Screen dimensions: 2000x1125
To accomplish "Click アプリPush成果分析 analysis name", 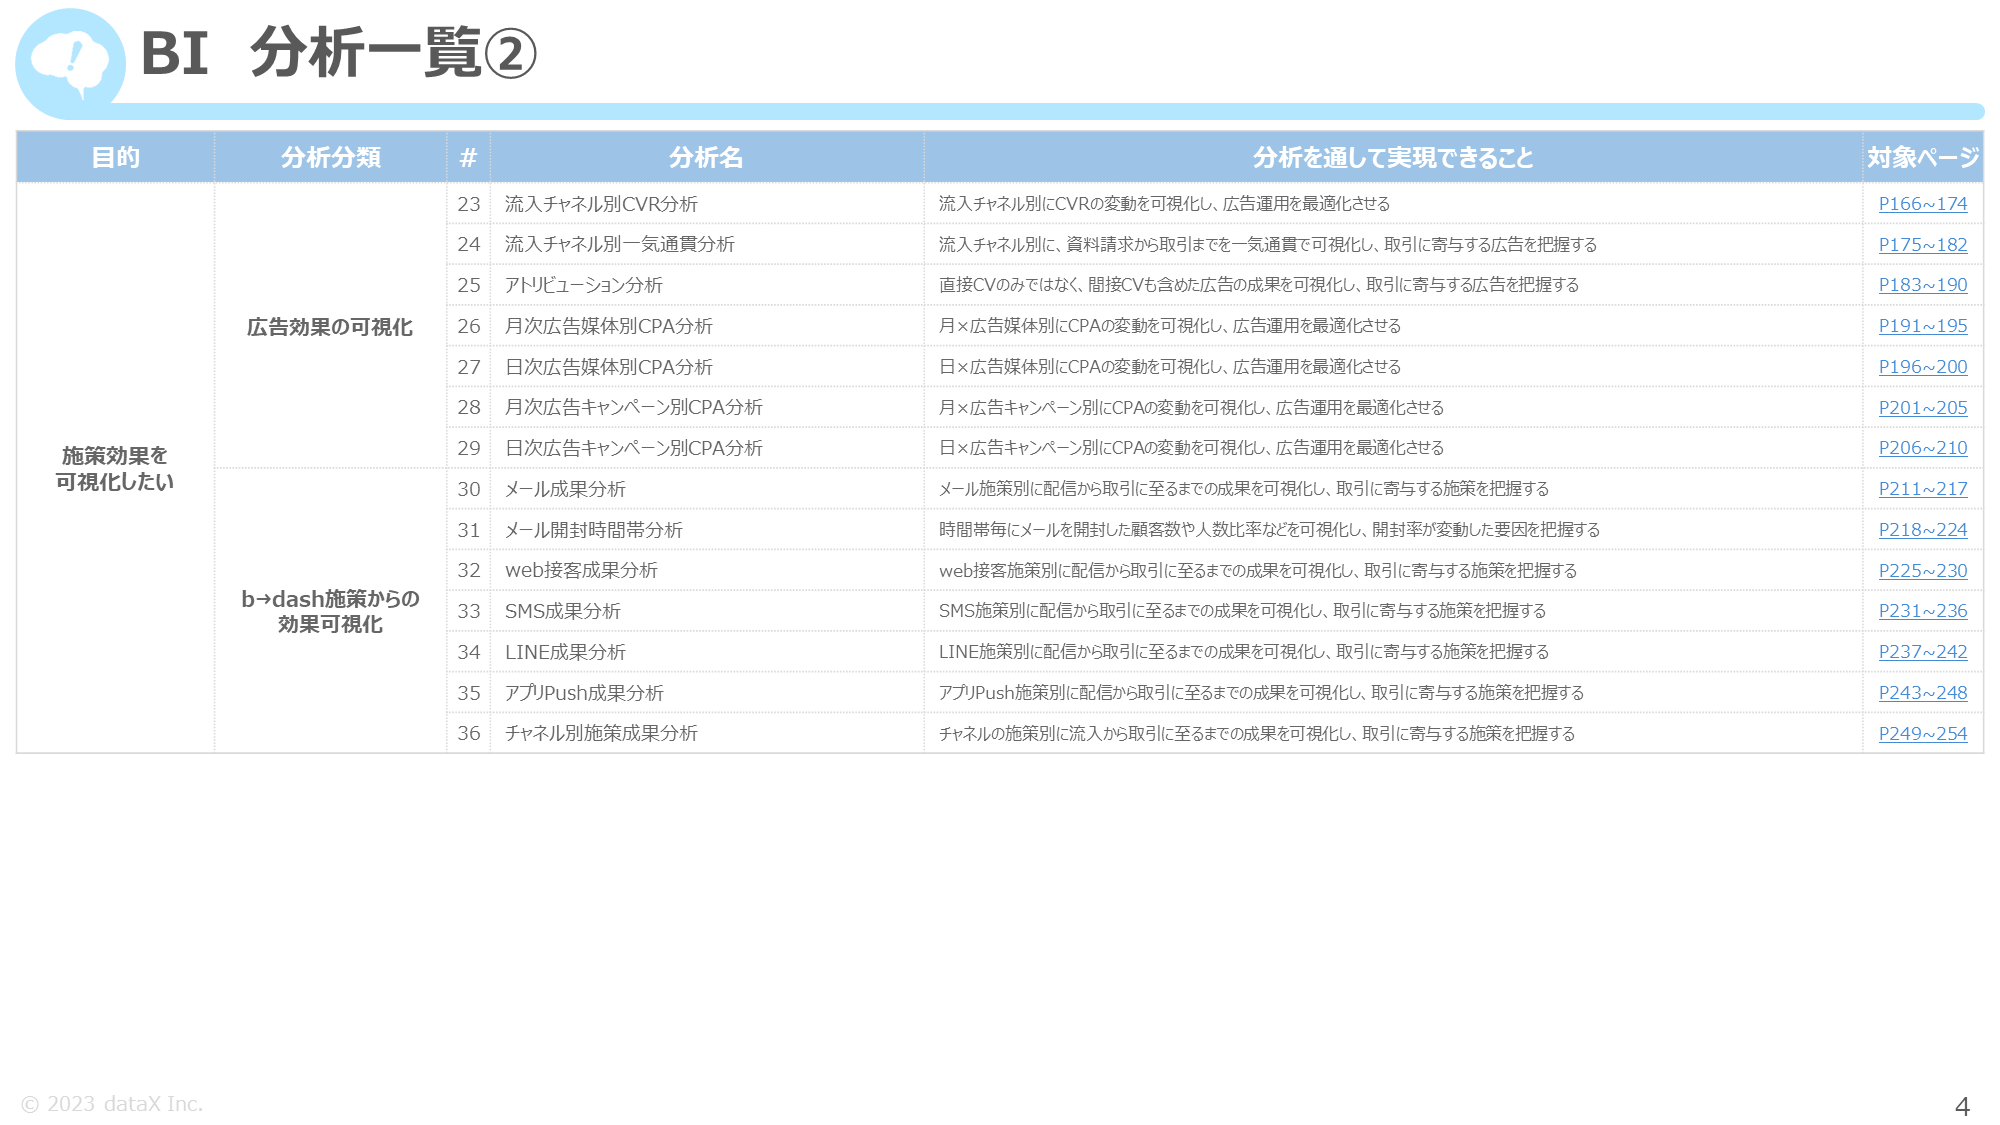I will click(x=584, y=693).
